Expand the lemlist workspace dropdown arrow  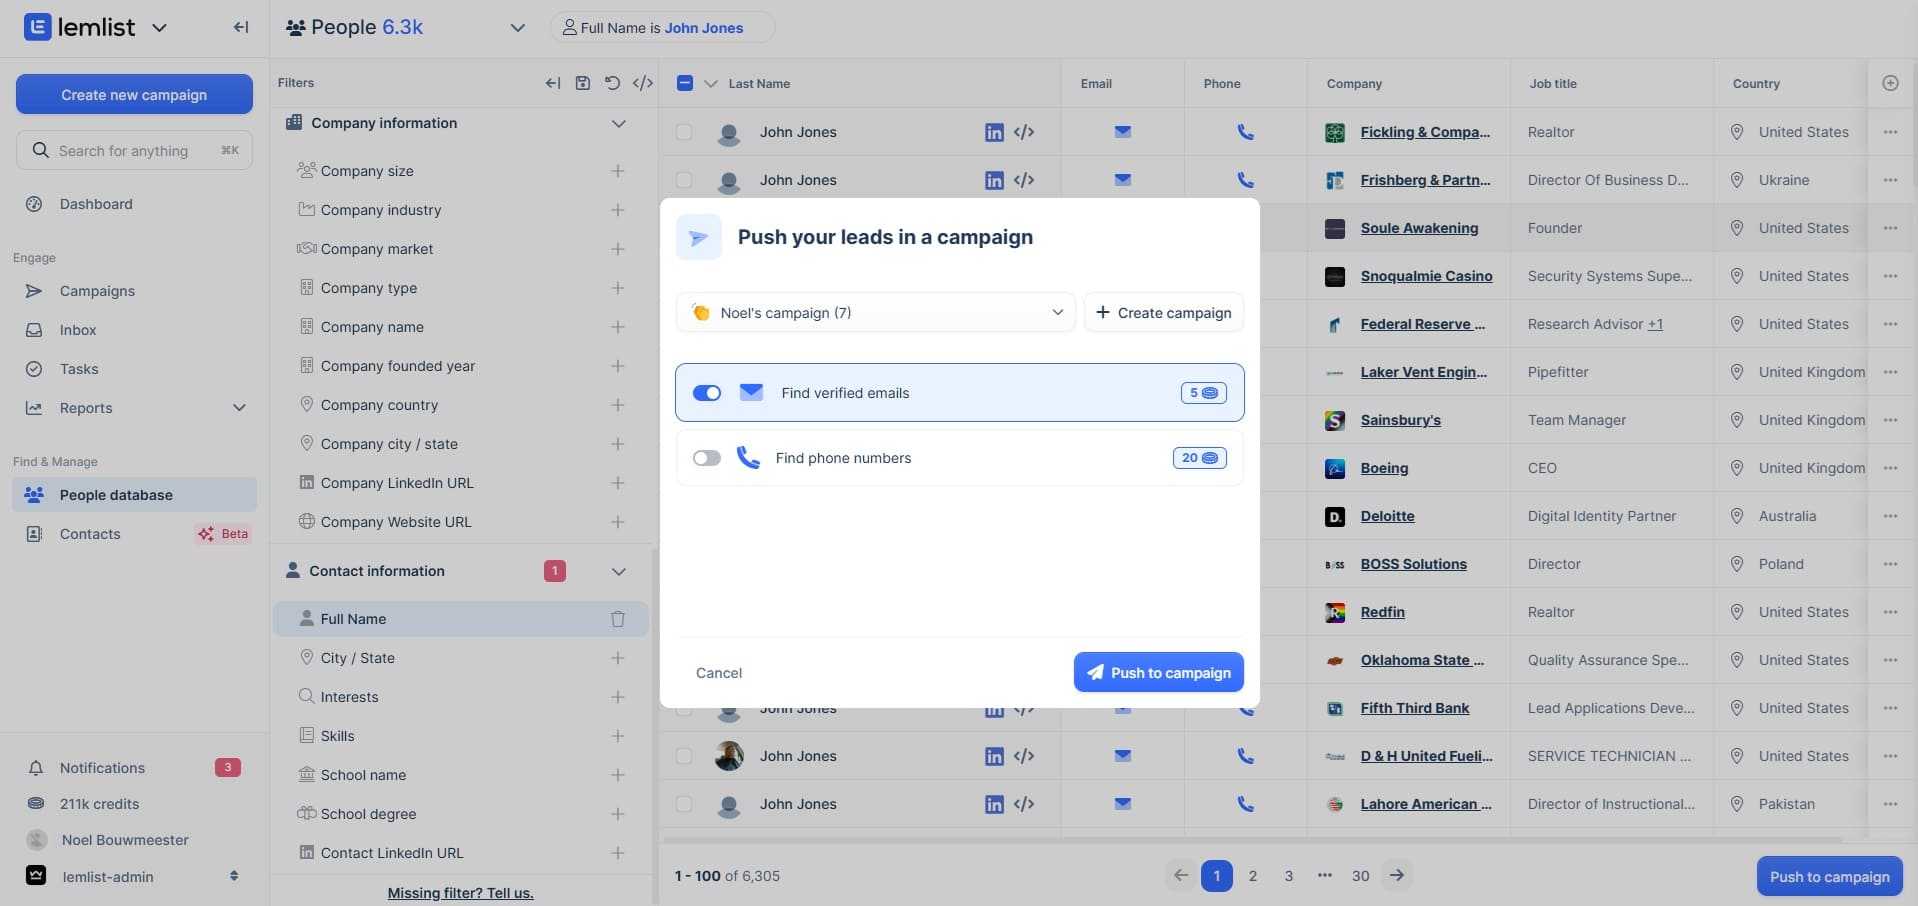coord(159,28)
